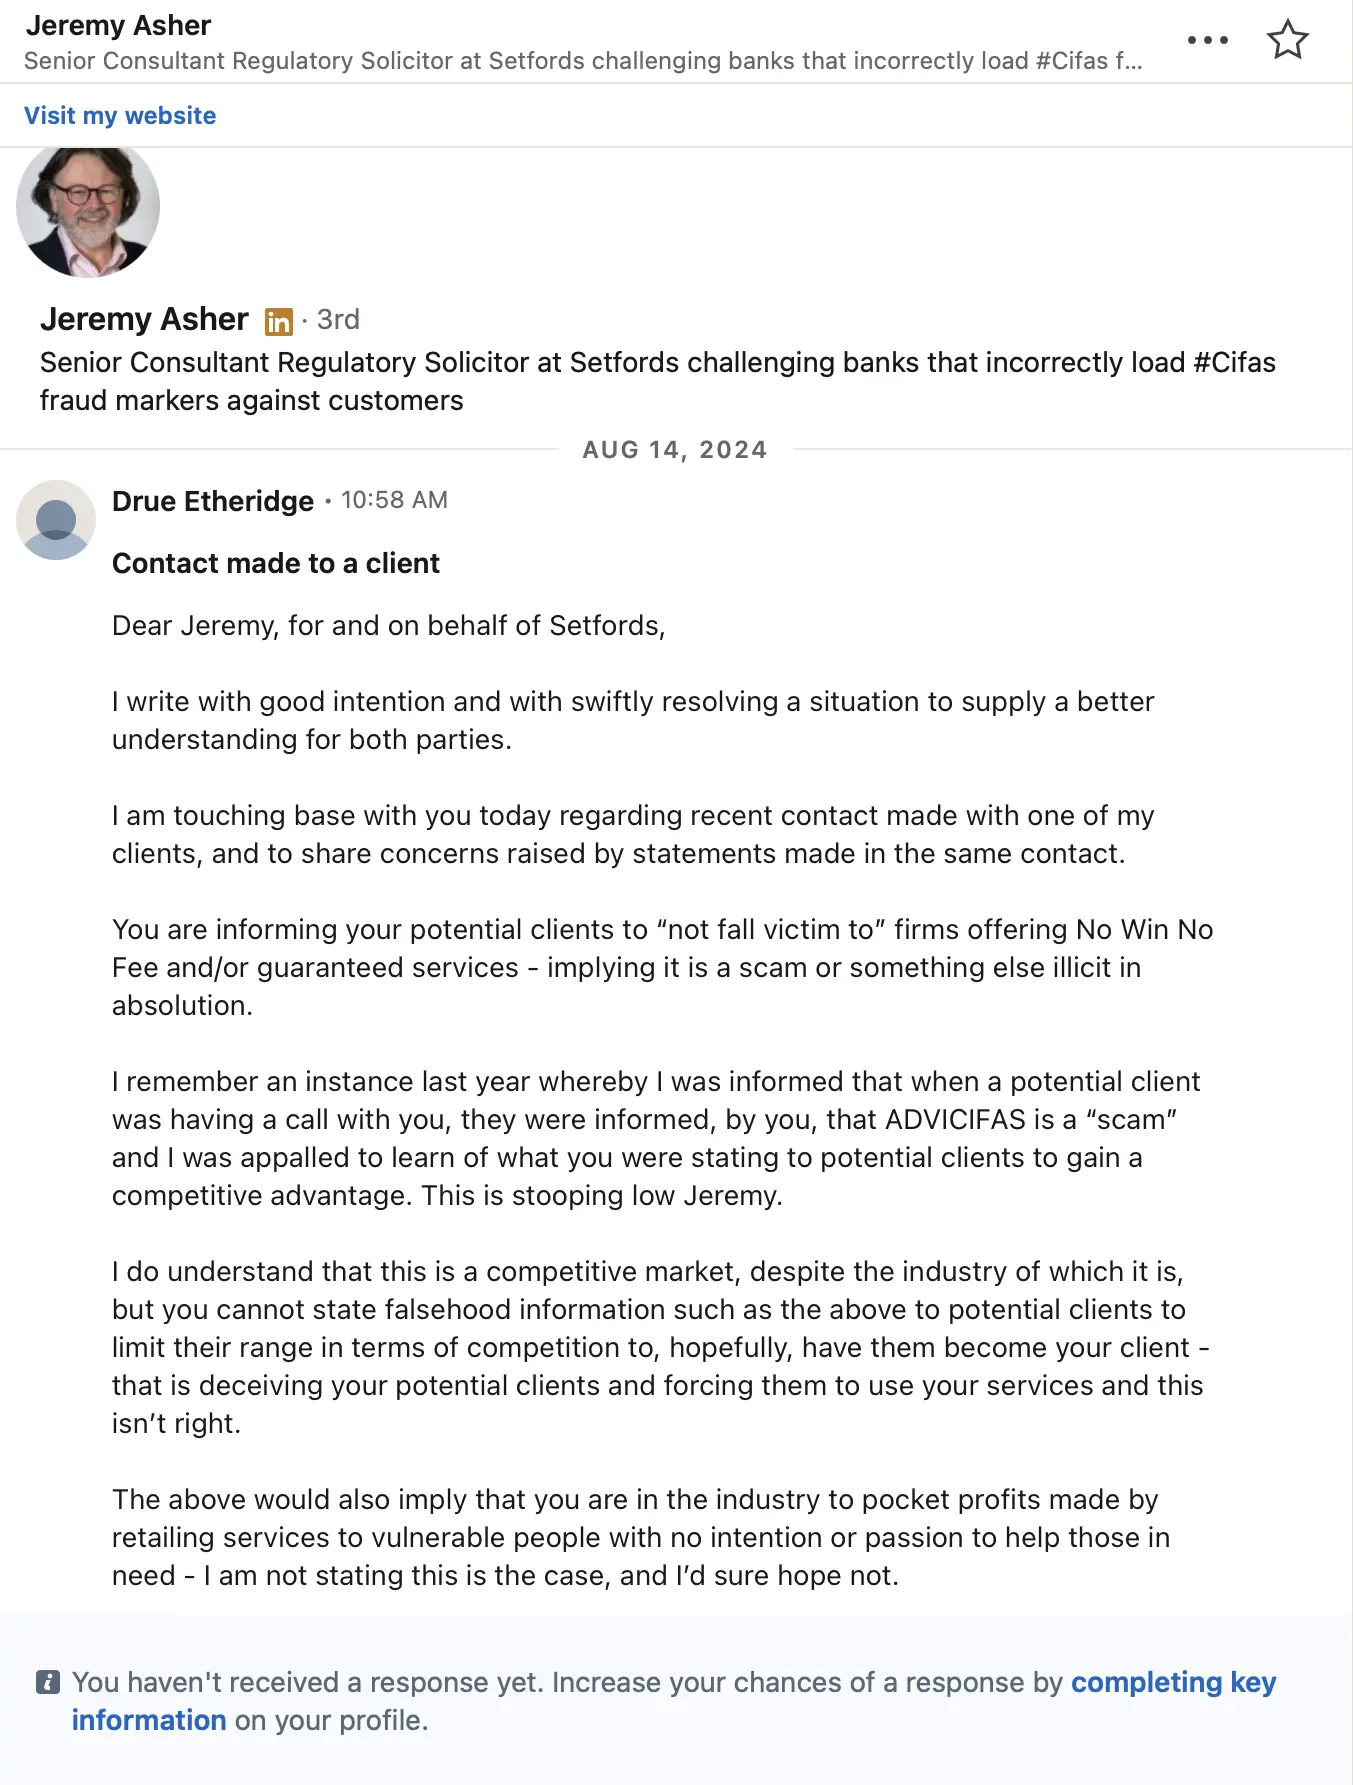This screenshot has height=1785, width=1353.
Task: Click the "Visit my website" link
Action: click(x=120, y=116)
